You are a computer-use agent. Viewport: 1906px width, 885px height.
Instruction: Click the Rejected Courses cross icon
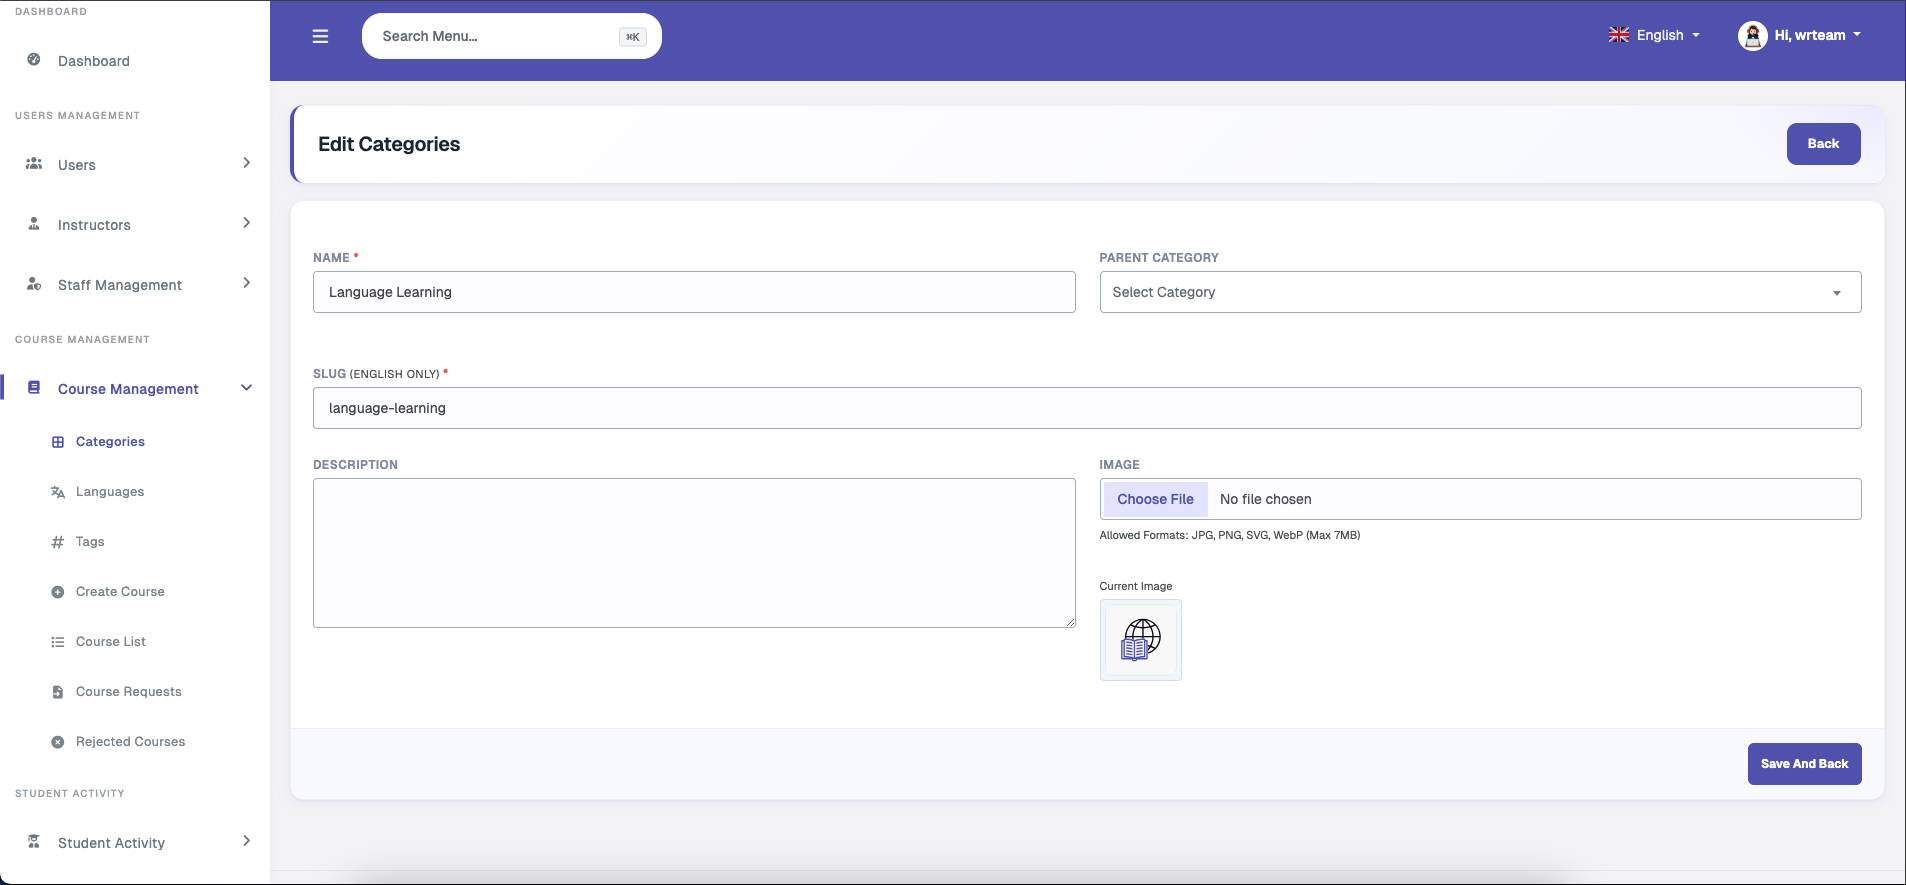(x=58, y=742)
